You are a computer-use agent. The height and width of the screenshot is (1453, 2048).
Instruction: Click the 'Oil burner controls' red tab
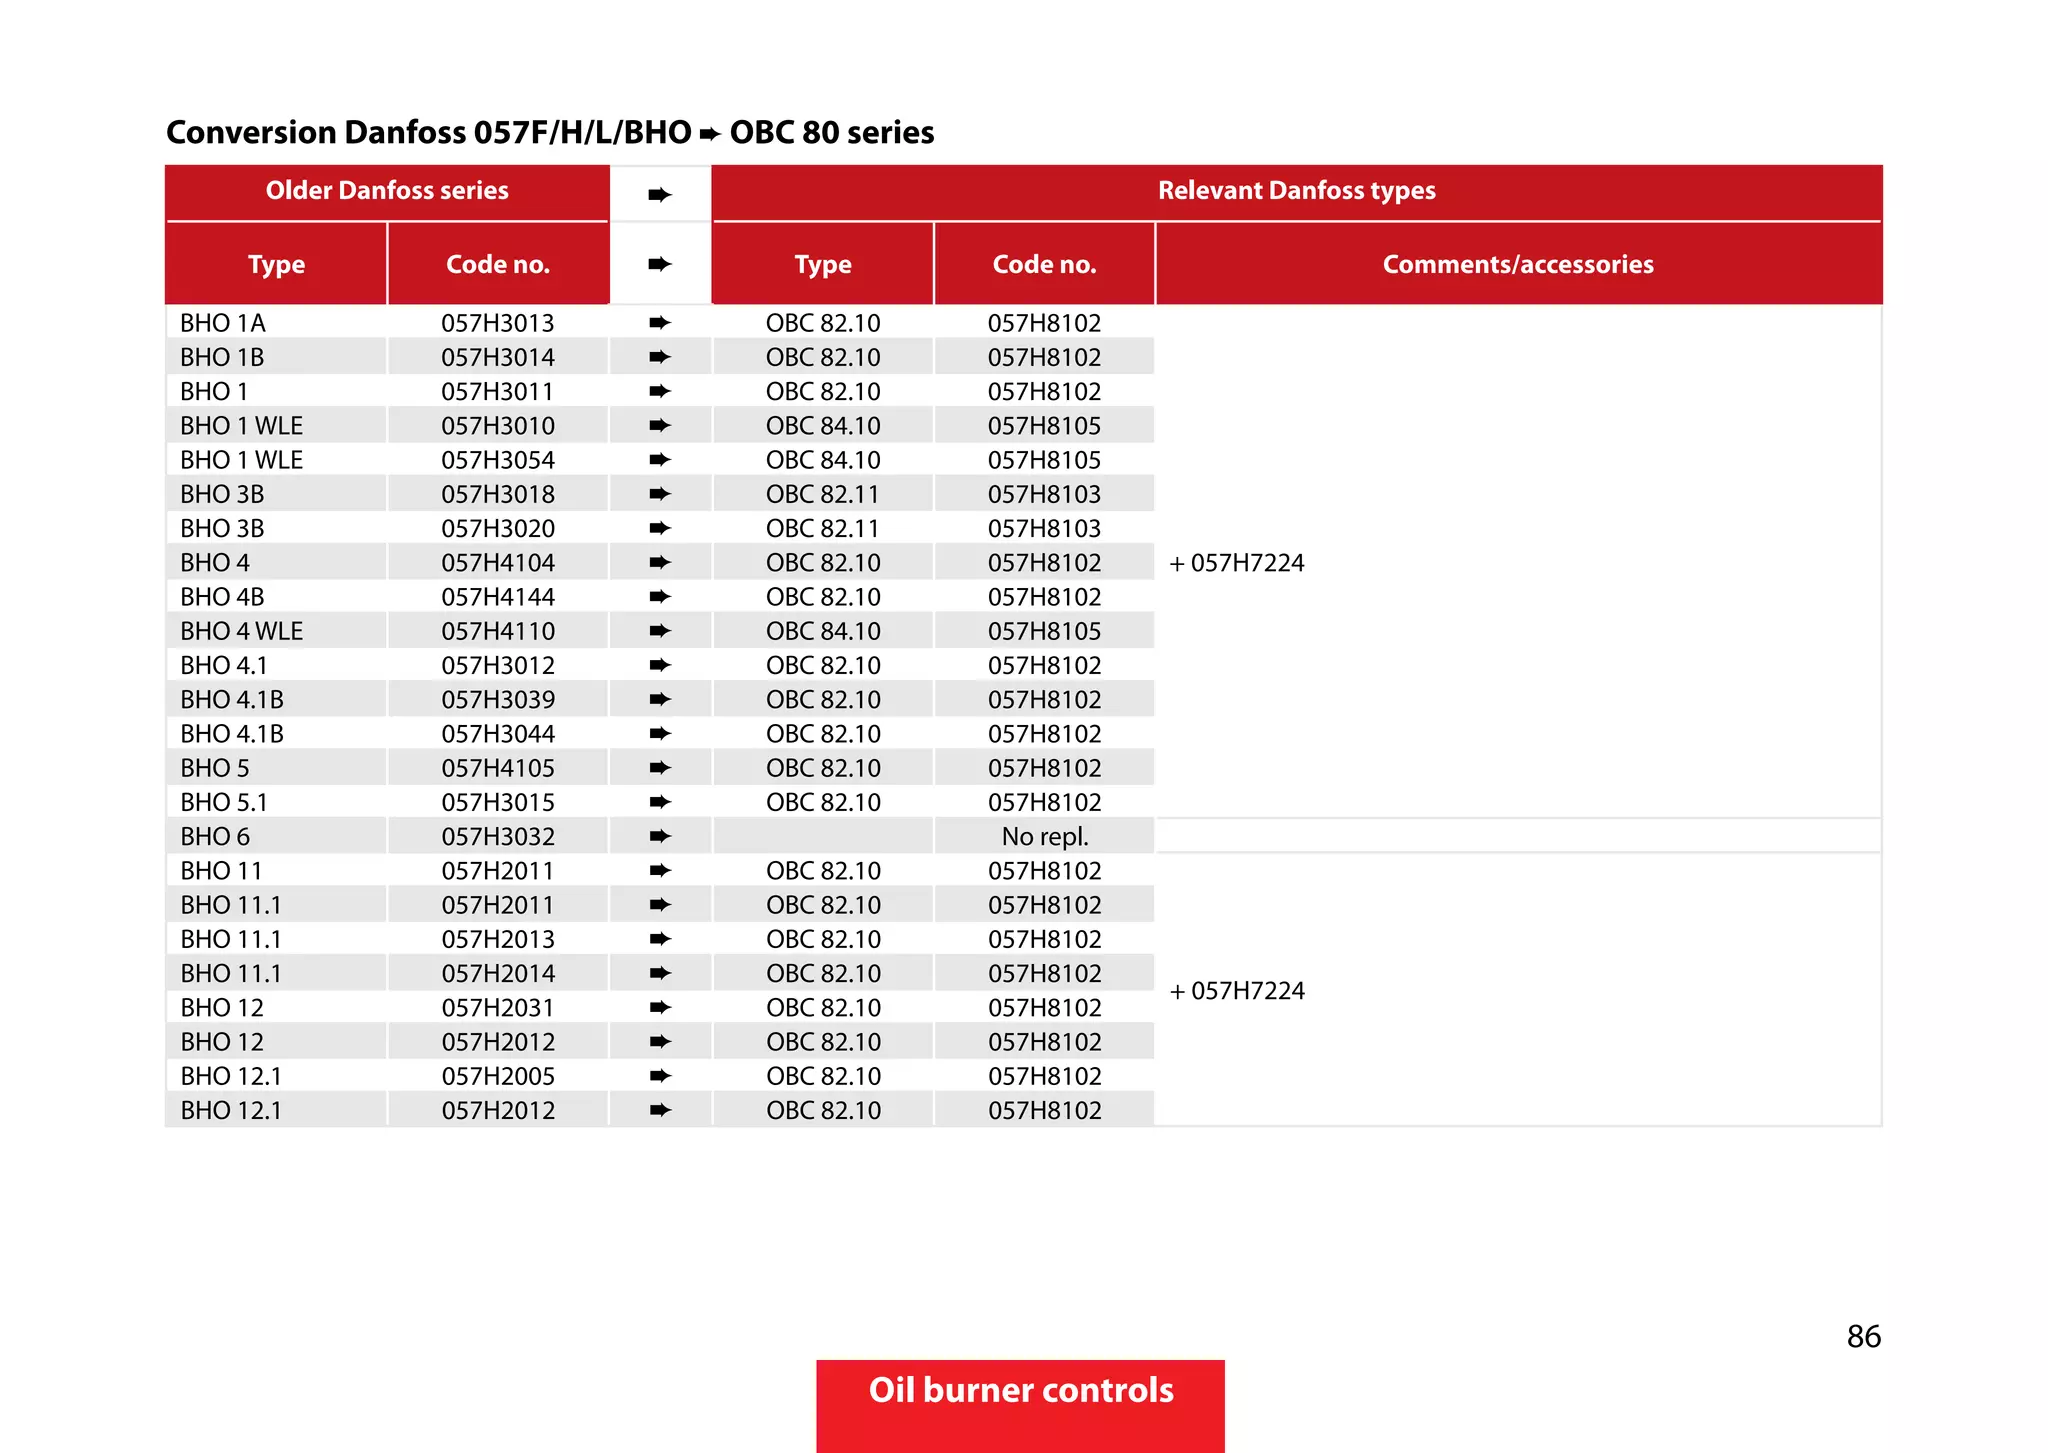click(1020, 1405)
